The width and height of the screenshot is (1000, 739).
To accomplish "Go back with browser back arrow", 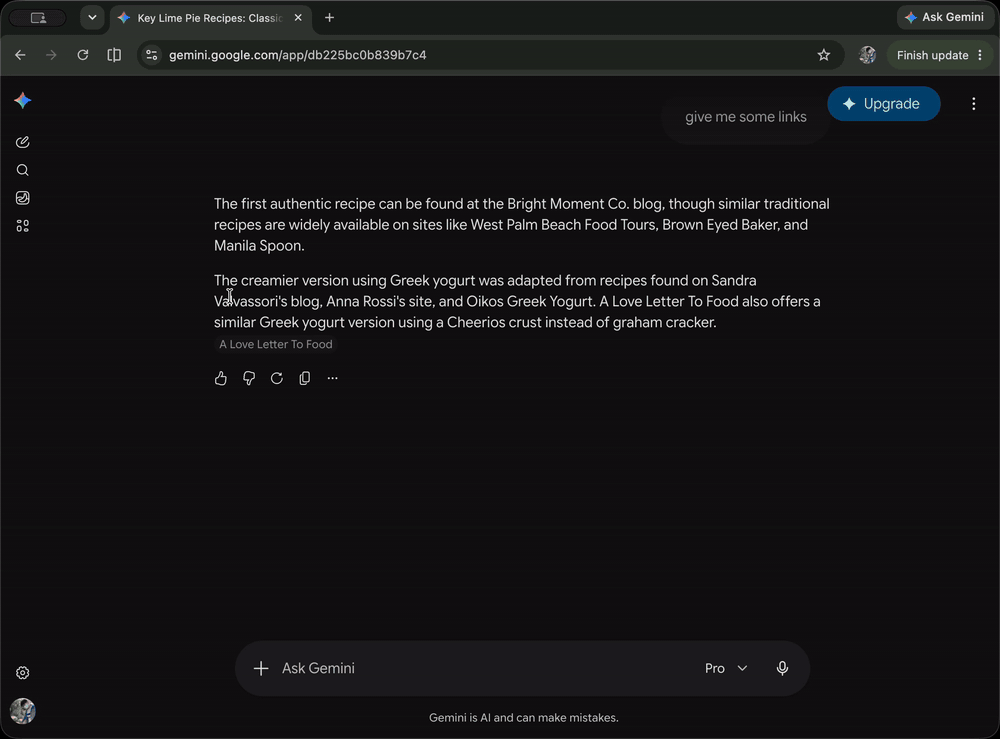I will (x=20, y=55).
